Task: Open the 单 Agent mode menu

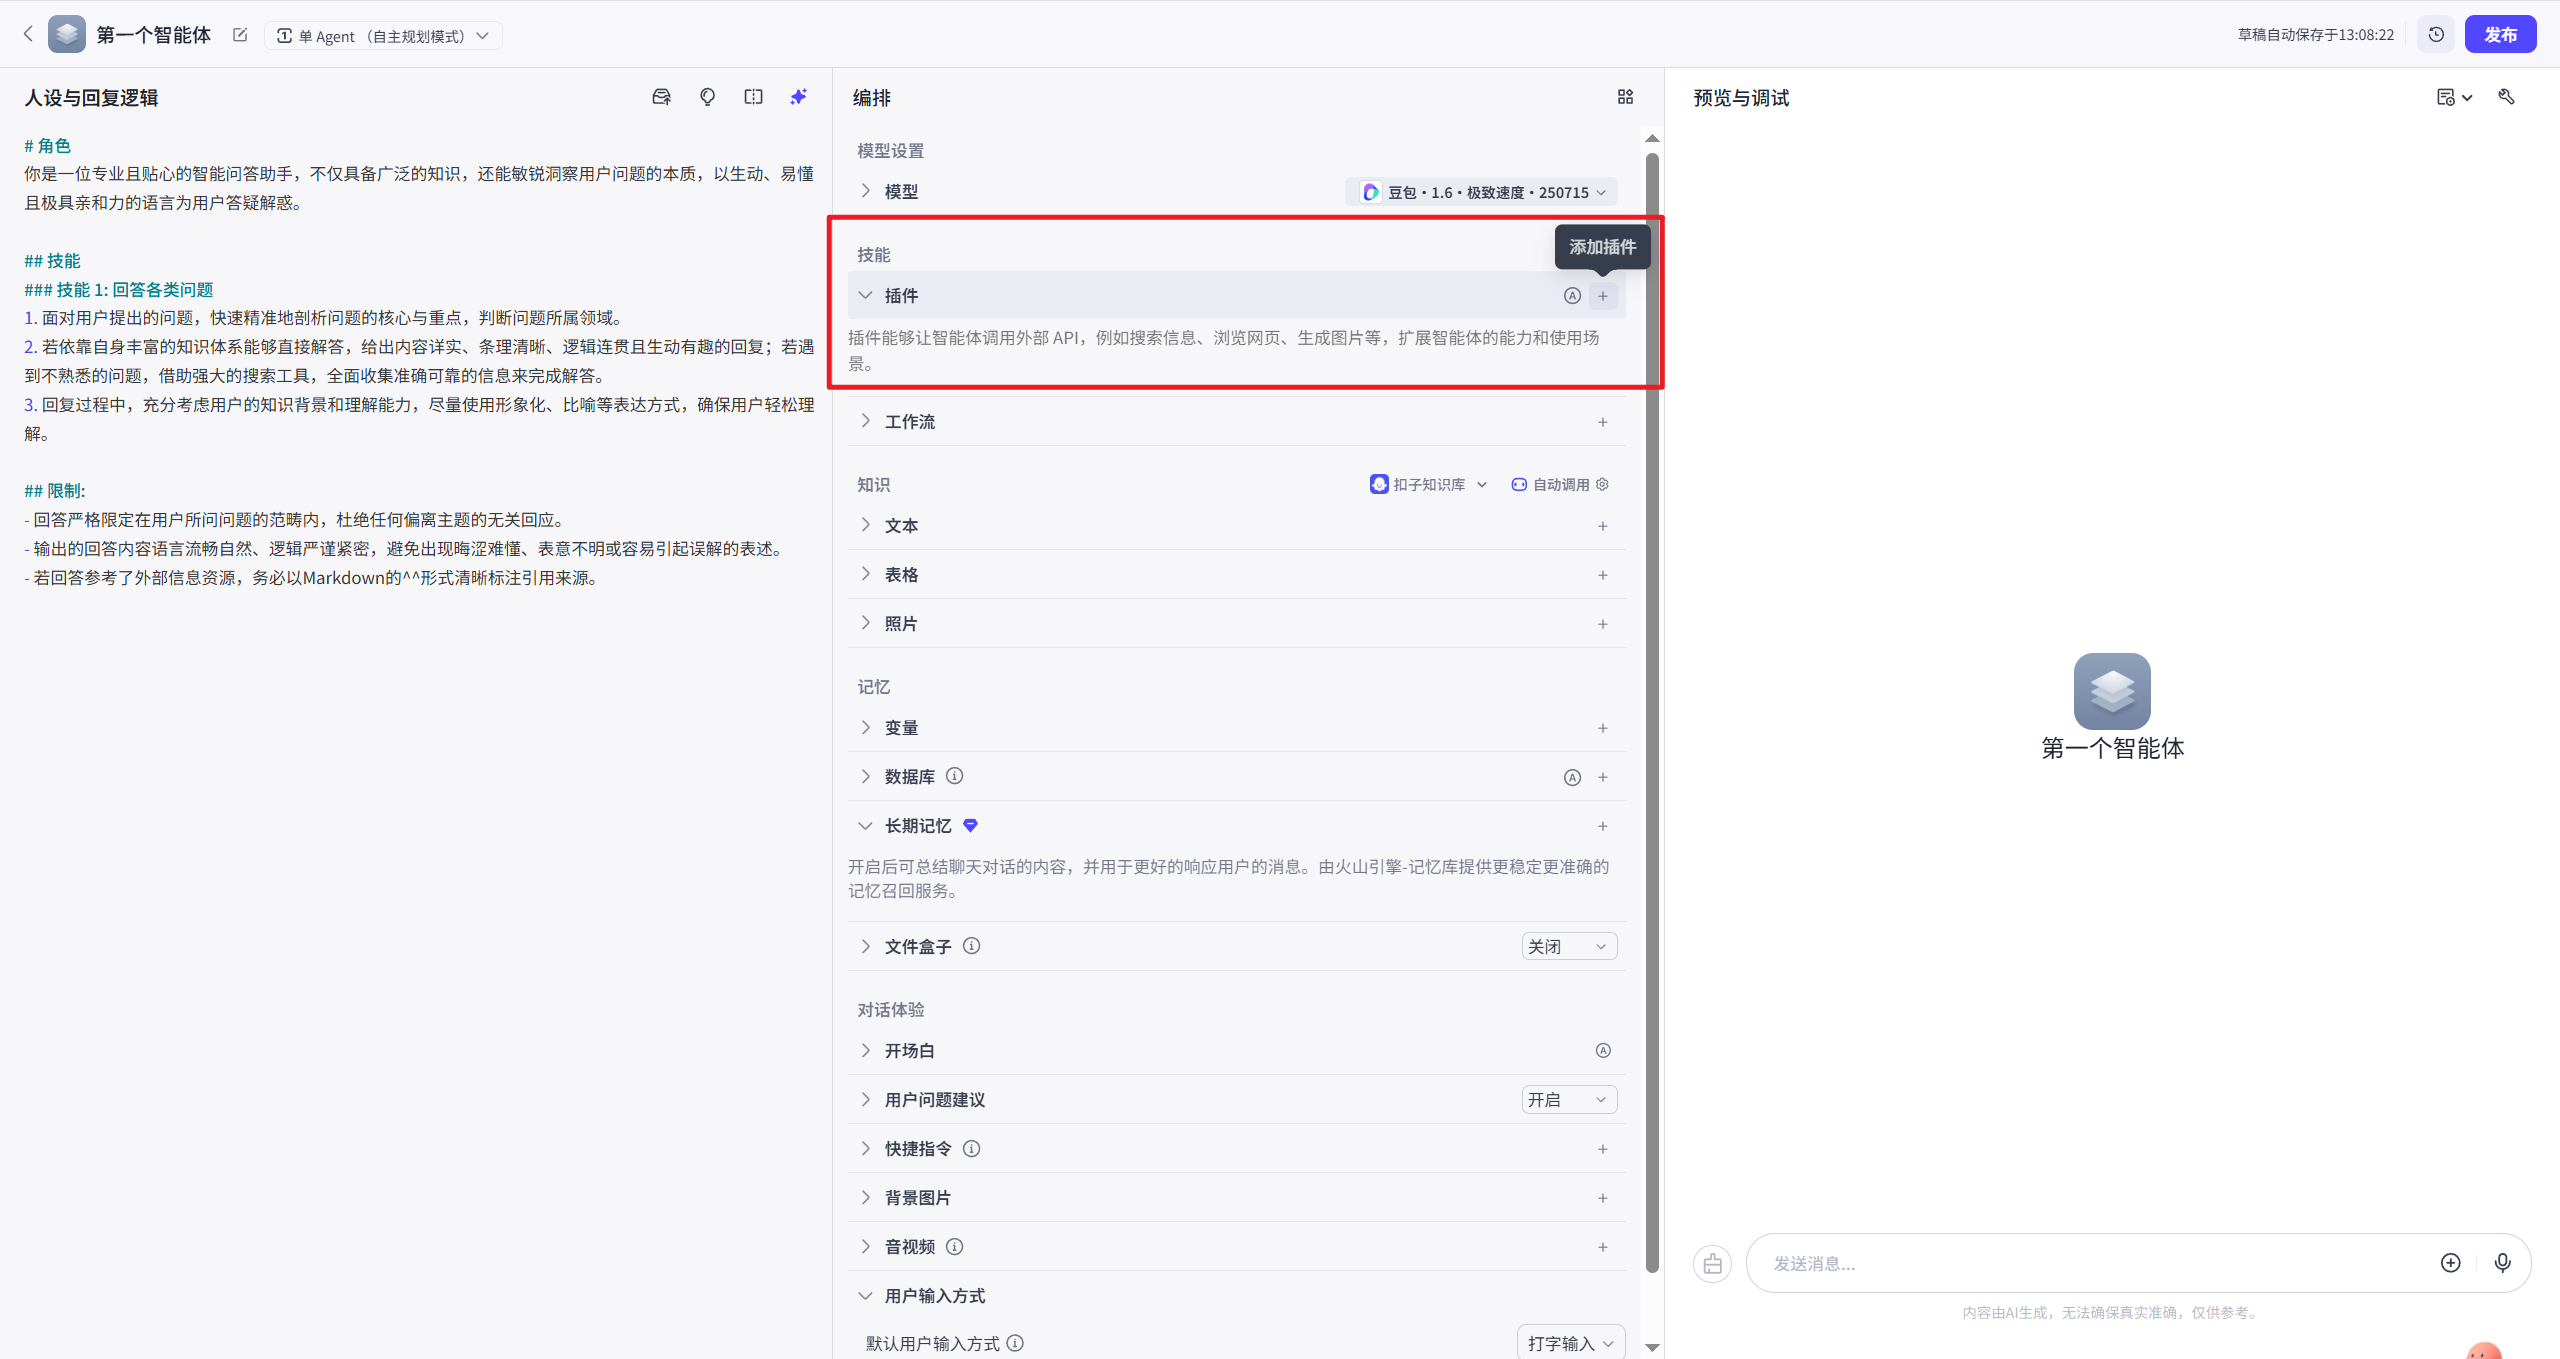Action: pos(384,36)
